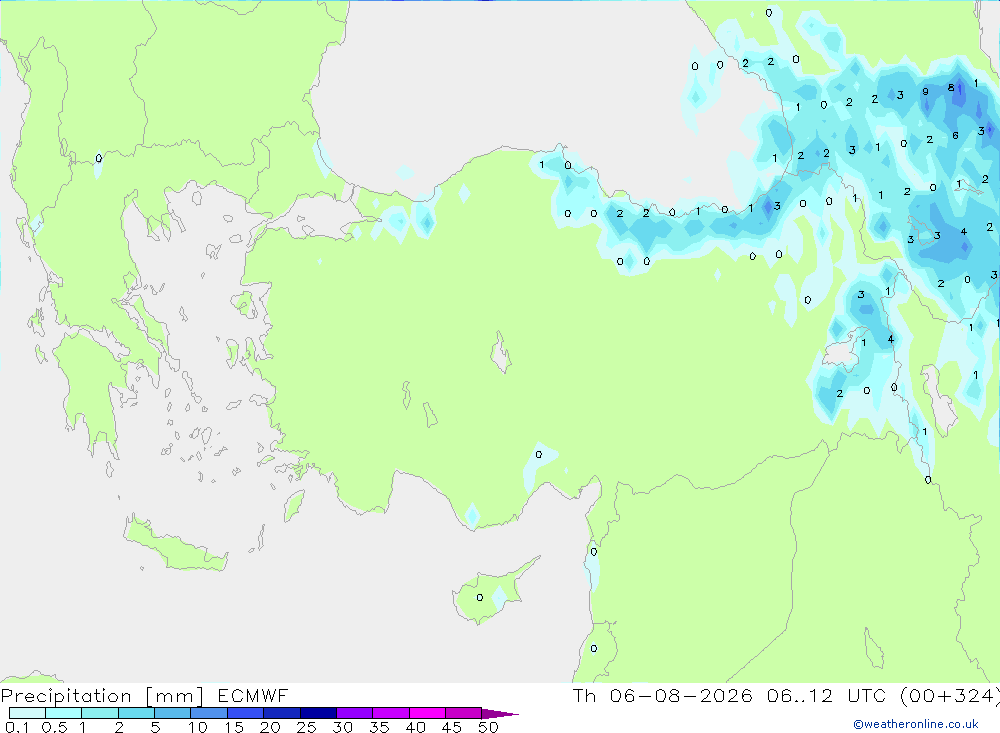The height and width of the screenshot is (733, 1000).
Task: Click the "Precipitation [mm]" title text
Action: 102,696
